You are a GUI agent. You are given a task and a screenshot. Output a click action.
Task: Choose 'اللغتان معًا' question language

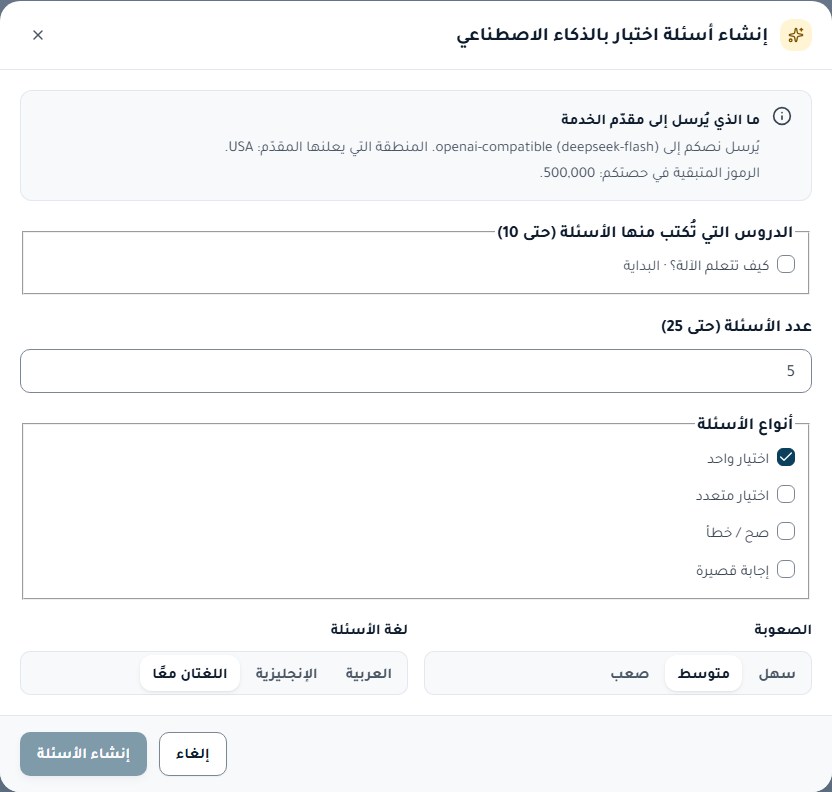(x=190, y=673)
